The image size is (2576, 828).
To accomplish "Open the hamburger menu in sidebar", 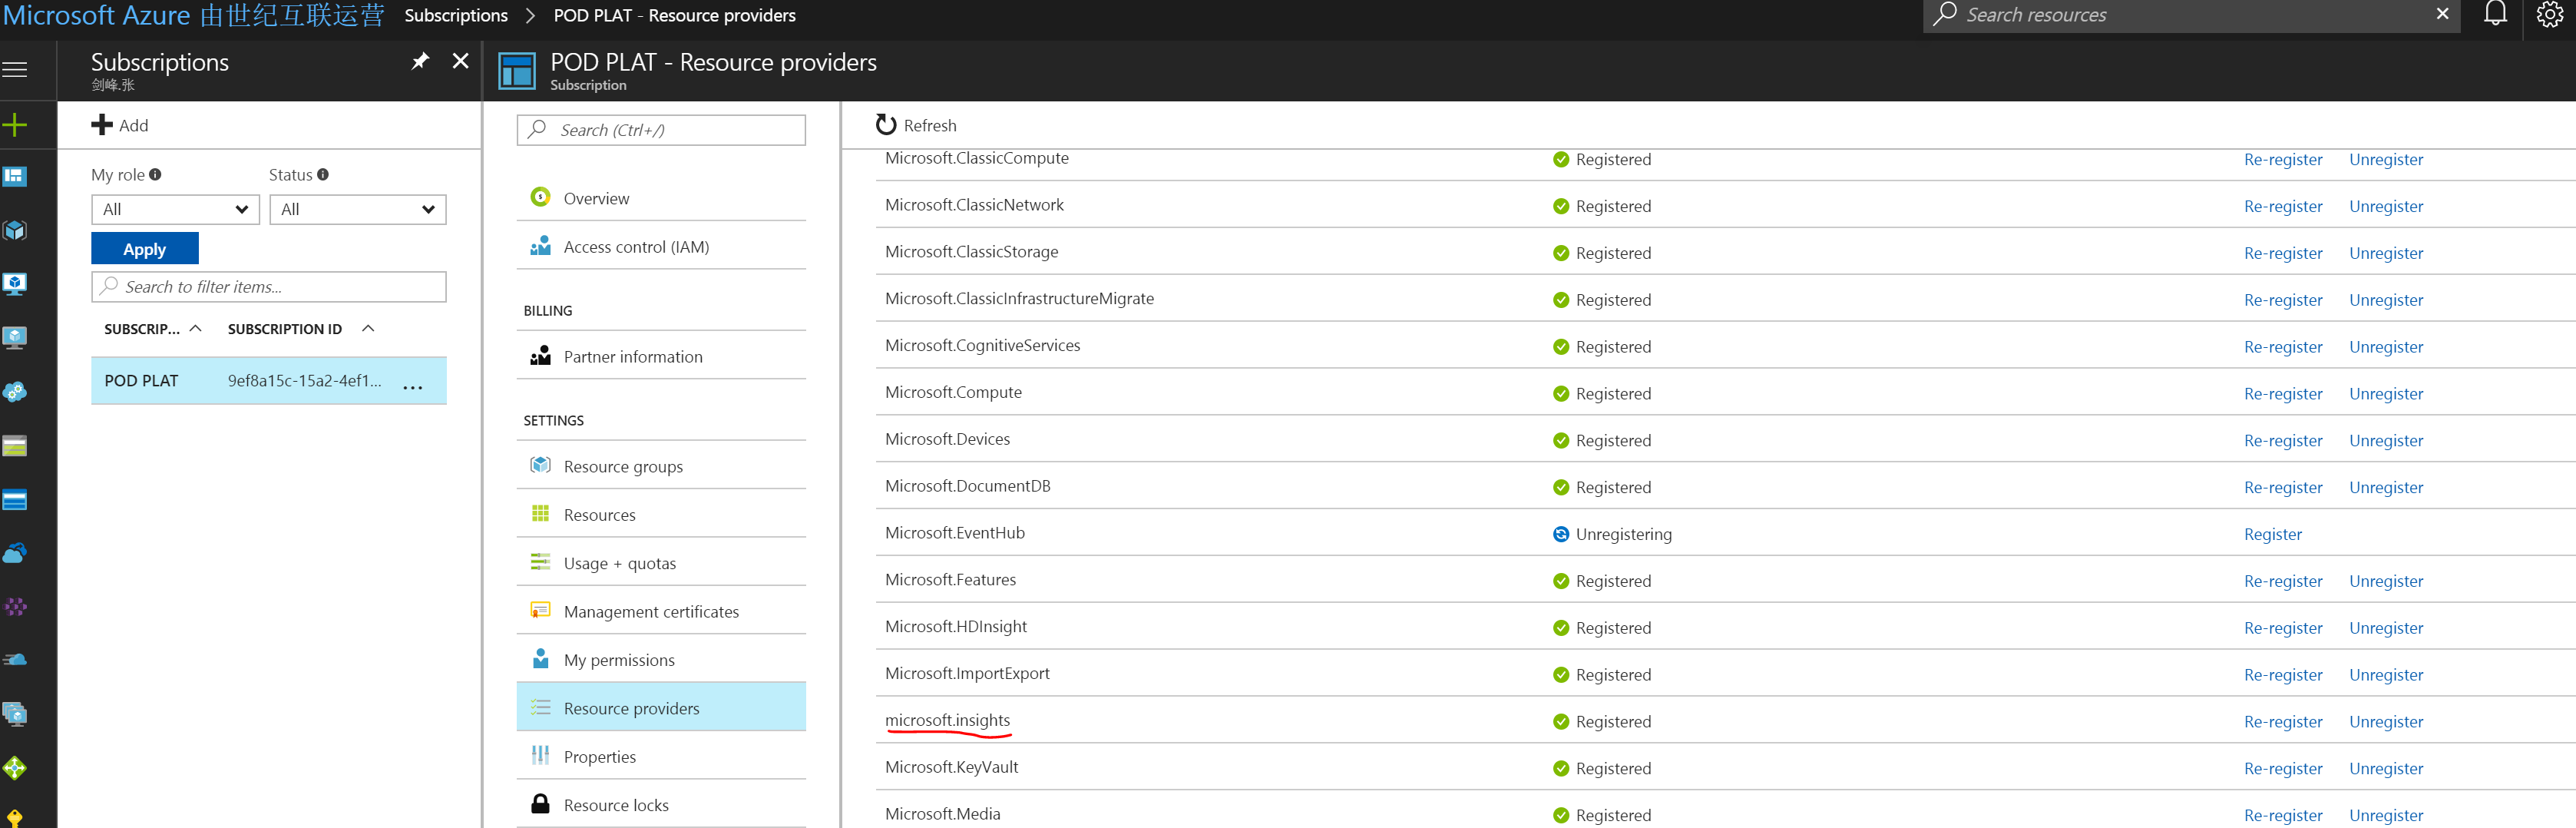I will click(15, 69).
